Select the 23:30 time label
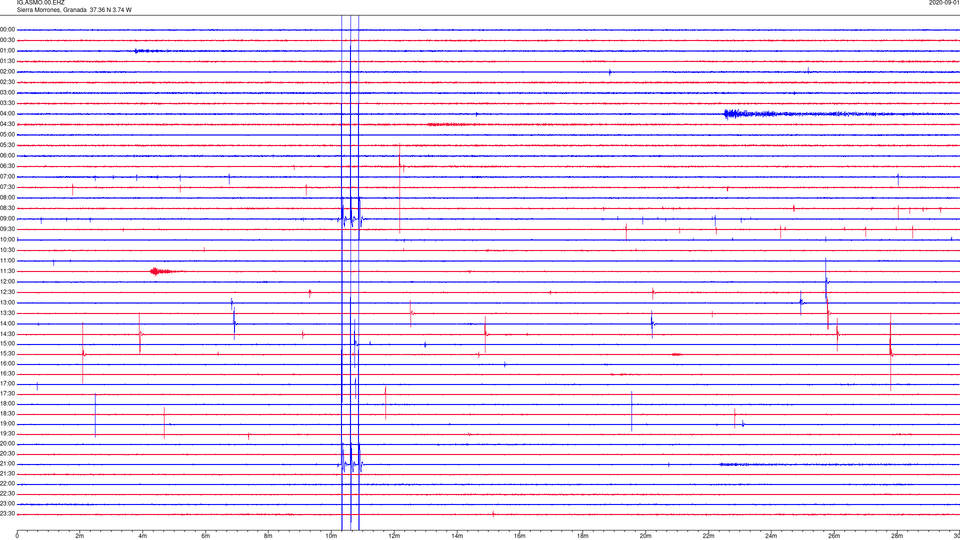Viewport: 960px width, 540px height. 7,514
